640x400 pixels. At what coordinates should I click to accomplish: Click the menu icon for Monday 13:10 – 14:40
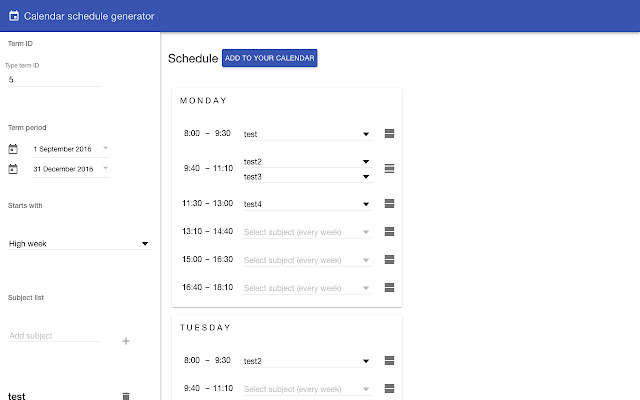pyautogui.click(x=389, y=231)
